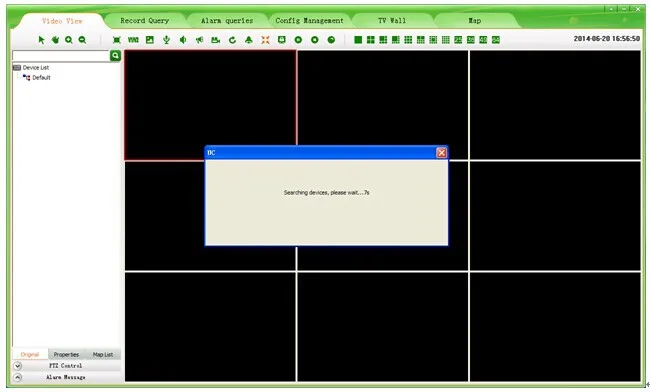
Task: Toggle the speaker audio icon
Action: (x=183, y=40)
